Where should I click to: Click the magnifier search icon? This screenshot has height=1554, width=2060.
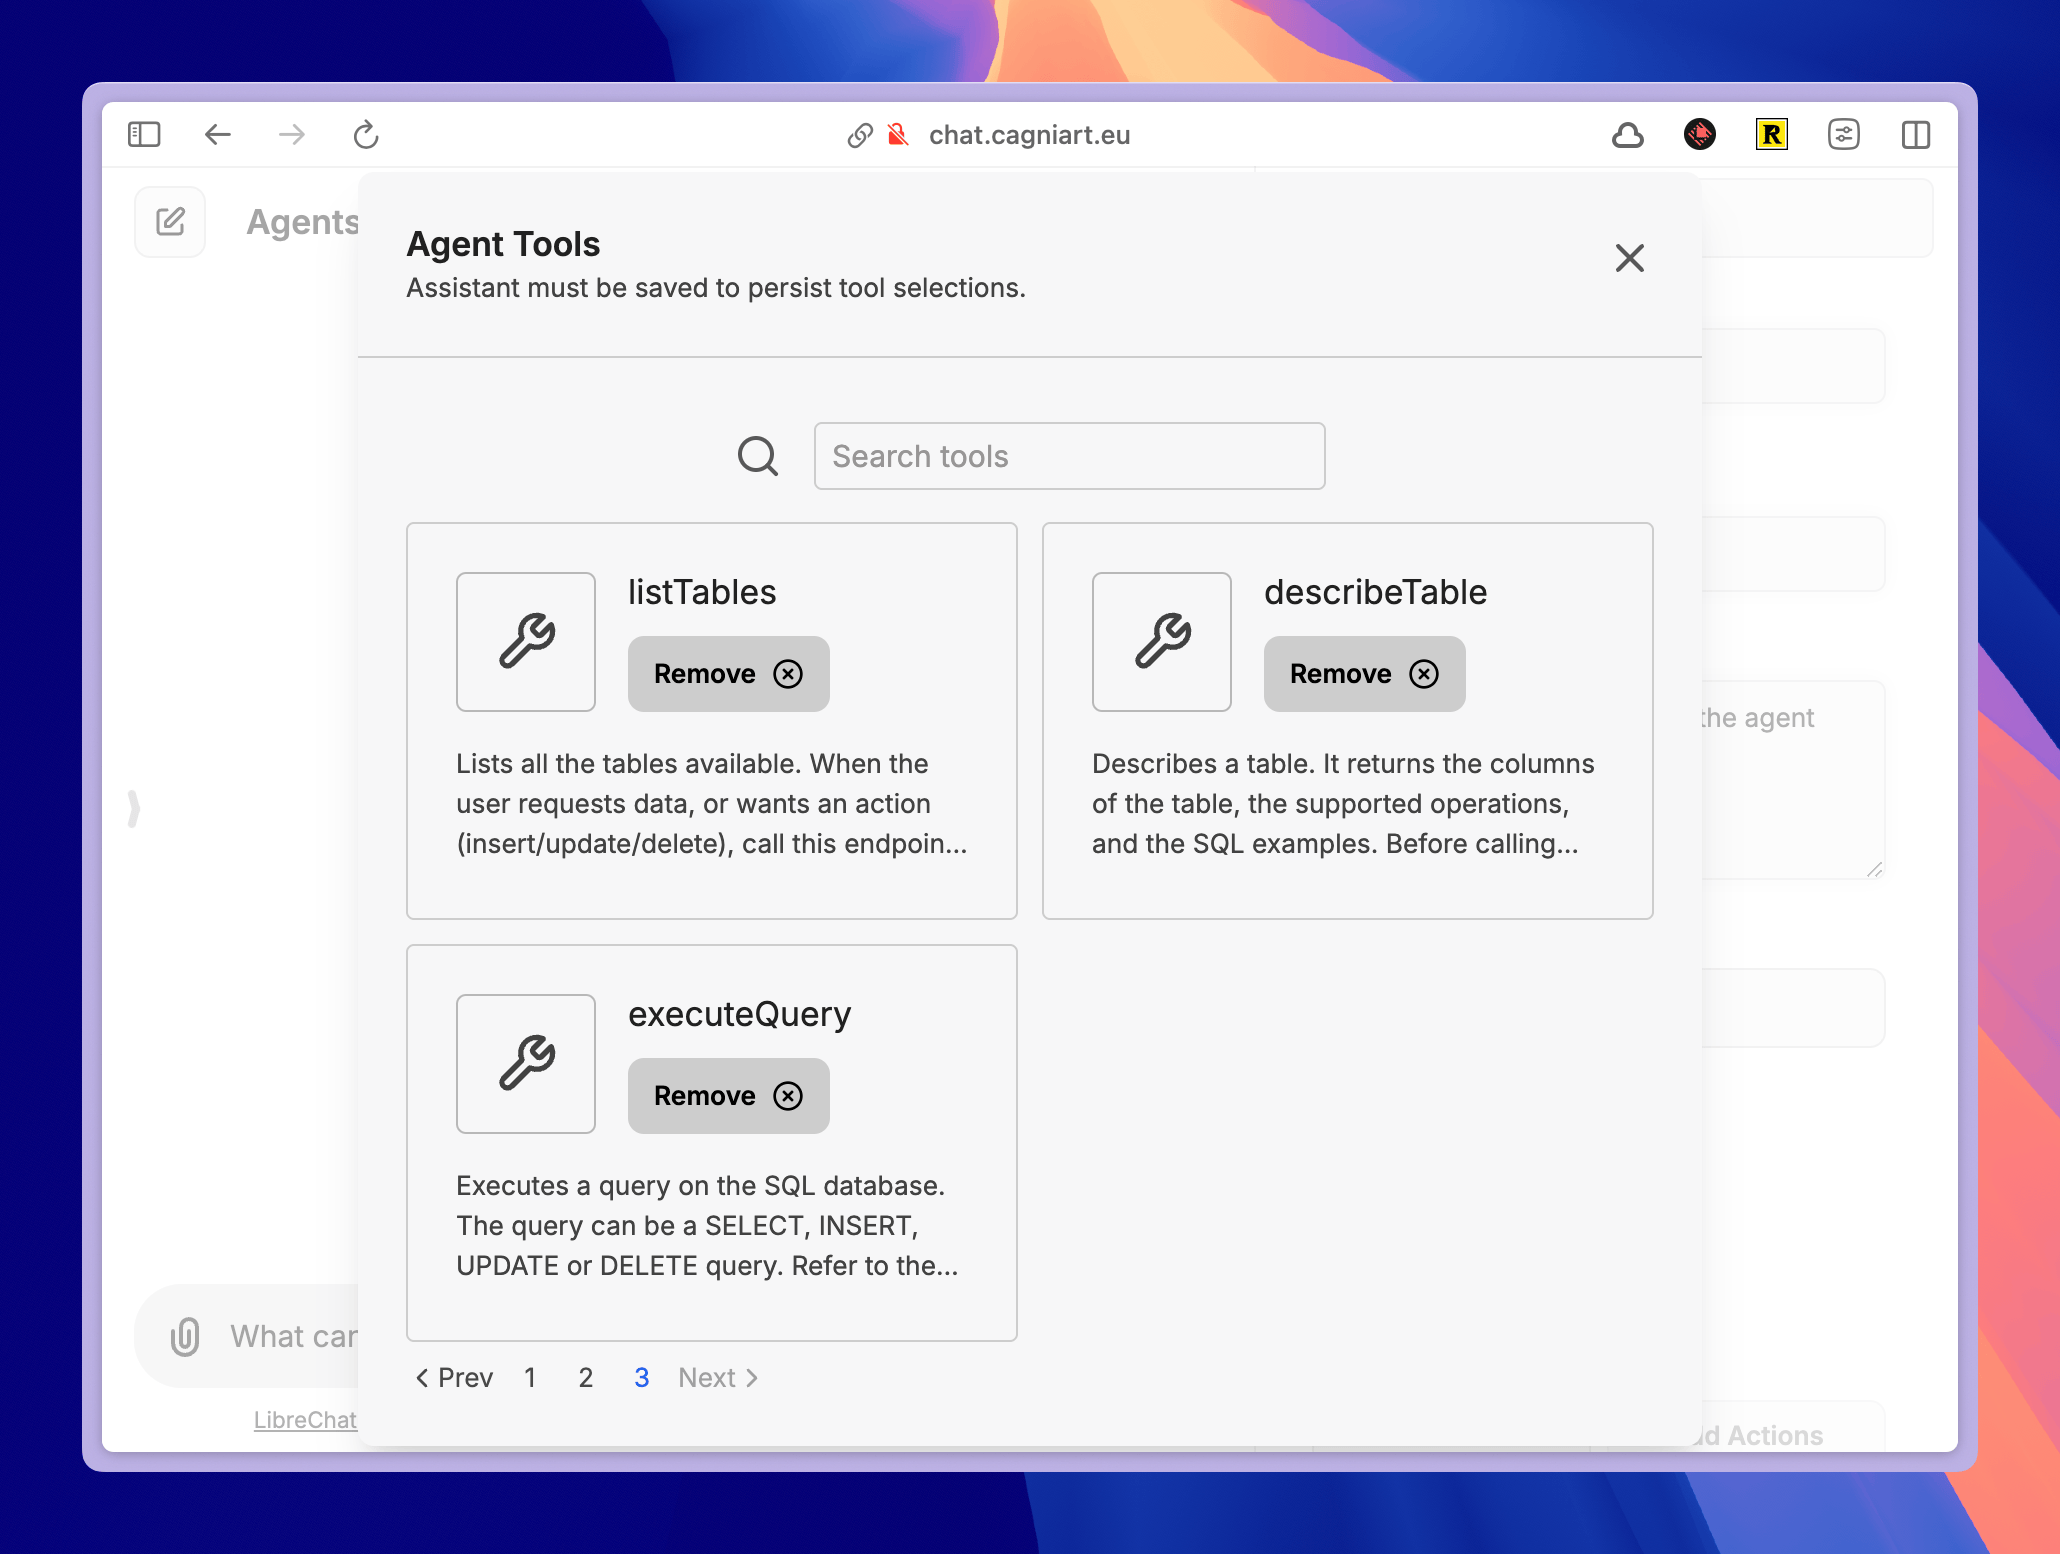(758, 456)
